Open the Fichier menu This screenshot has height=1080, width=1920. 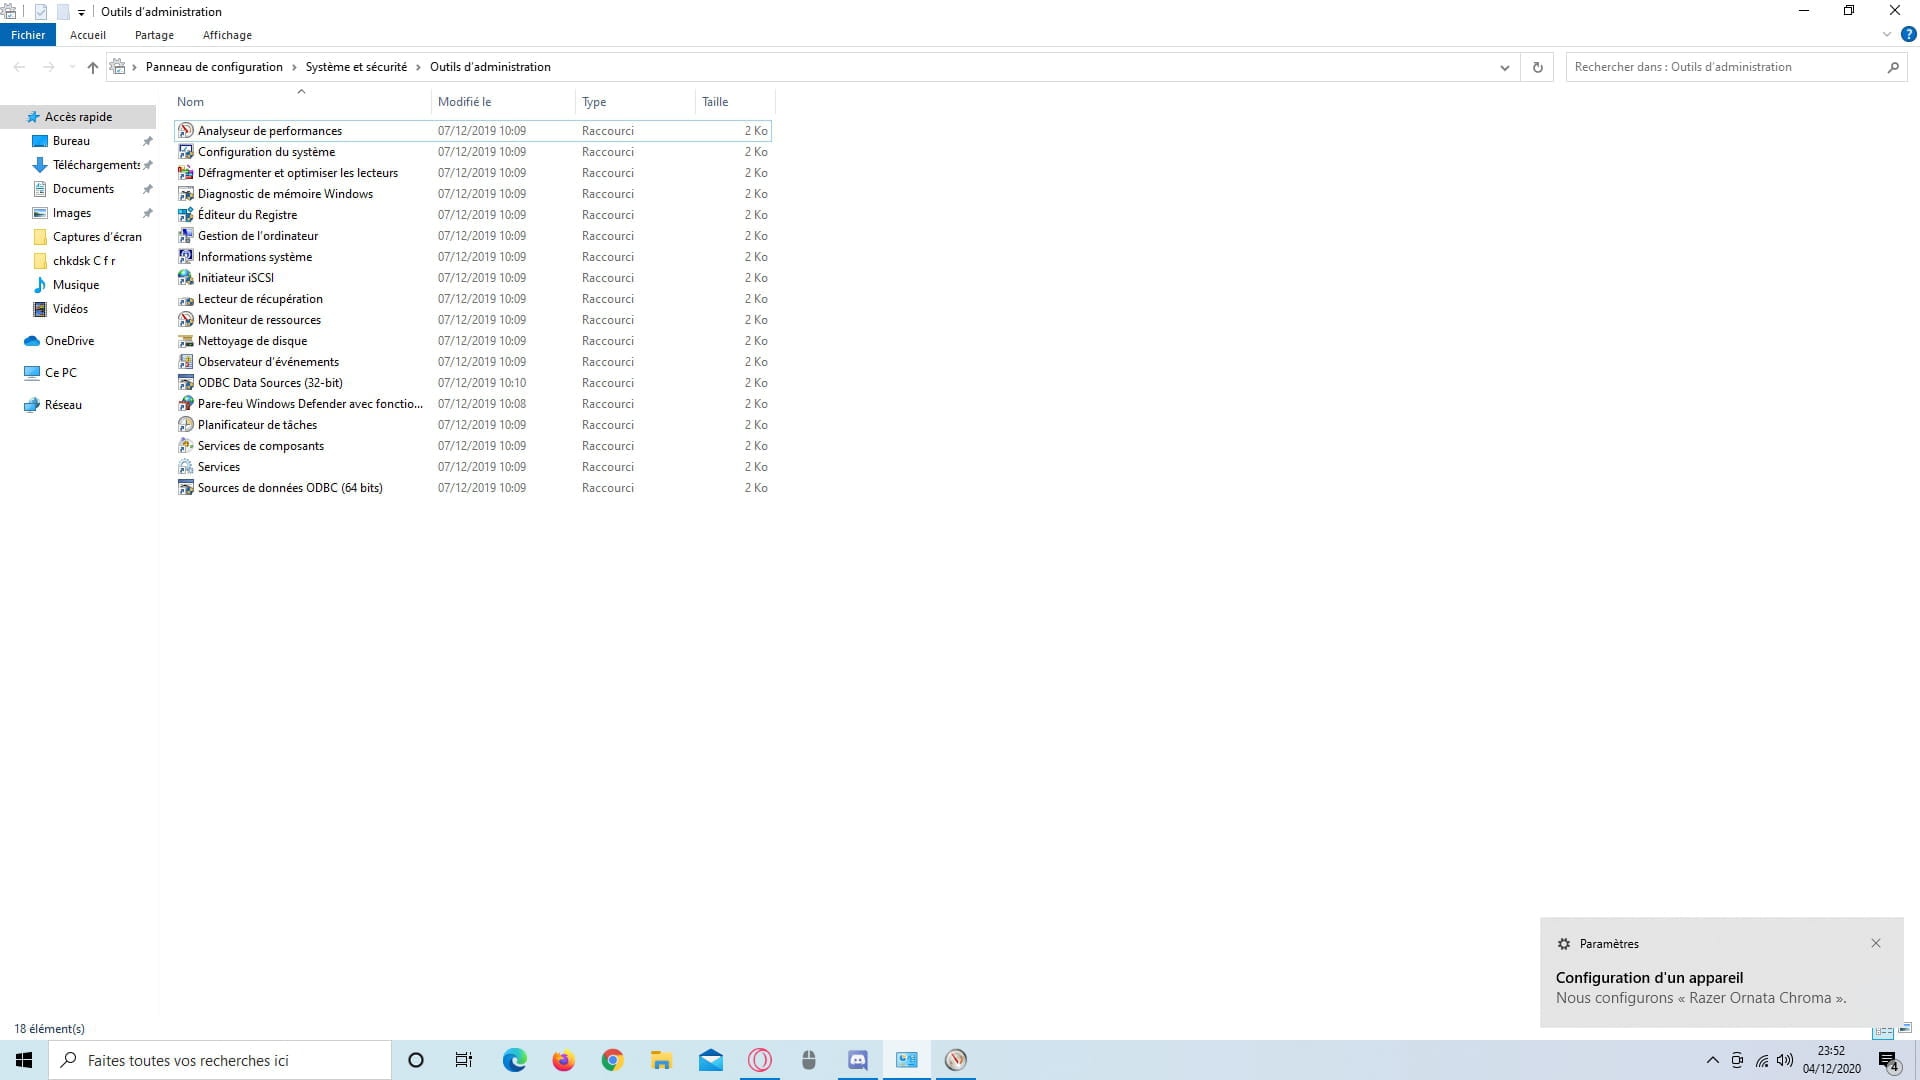coord(28,35)
